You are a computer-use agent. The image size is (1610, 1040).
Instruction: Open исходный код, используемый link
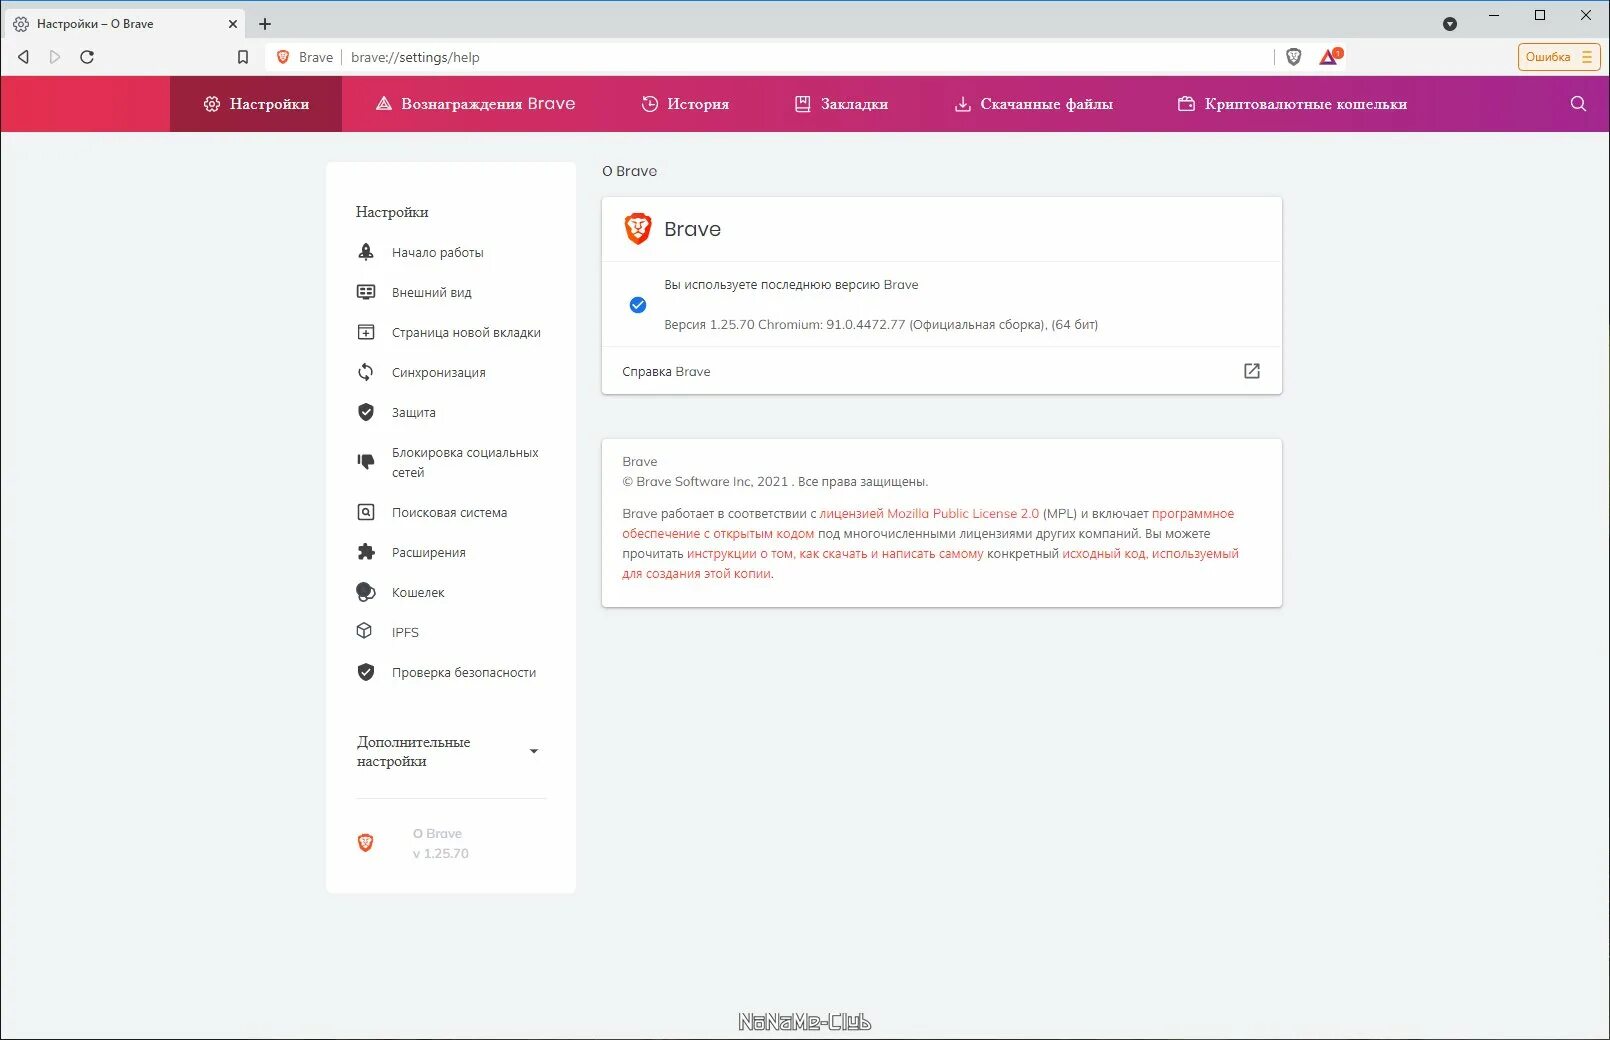pos(930,564)
